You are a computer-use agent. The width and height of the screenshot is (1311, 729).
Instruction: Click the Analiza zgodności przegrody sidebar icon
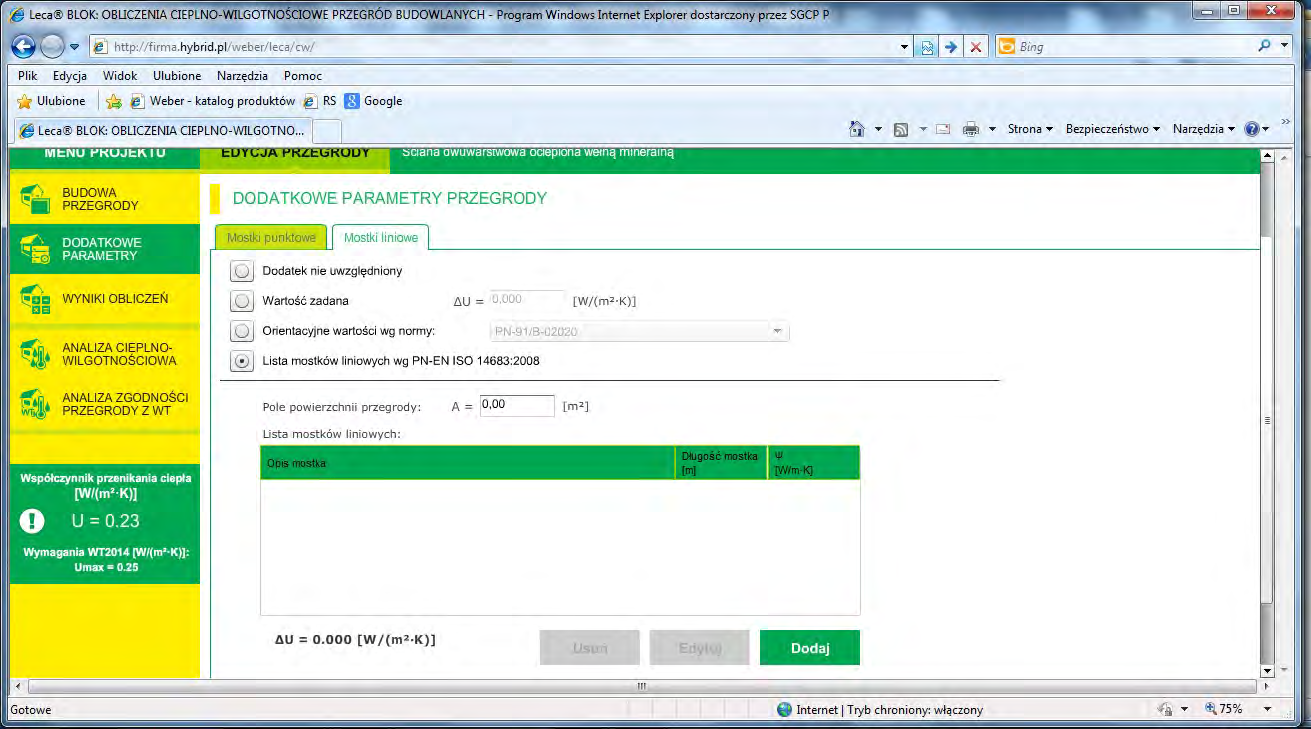click(x=36, y=404)
